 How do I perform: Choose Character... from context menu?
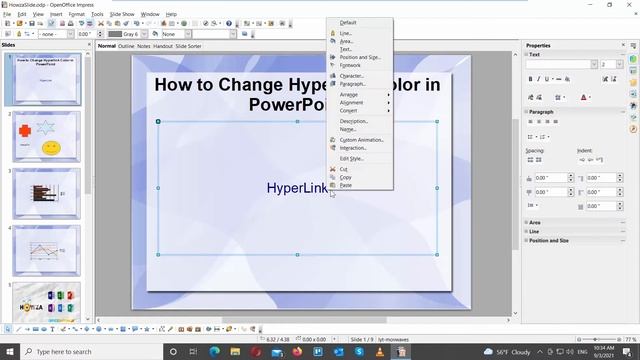(360, 76)
